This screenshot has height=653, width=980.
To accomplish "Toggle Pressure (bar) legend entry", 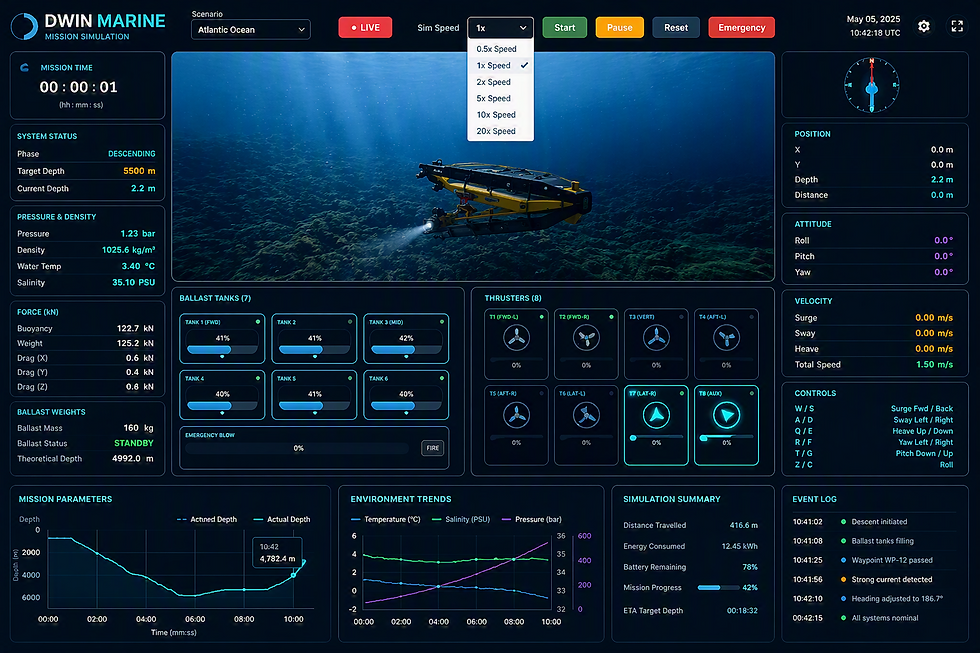I will coord(532,519).
